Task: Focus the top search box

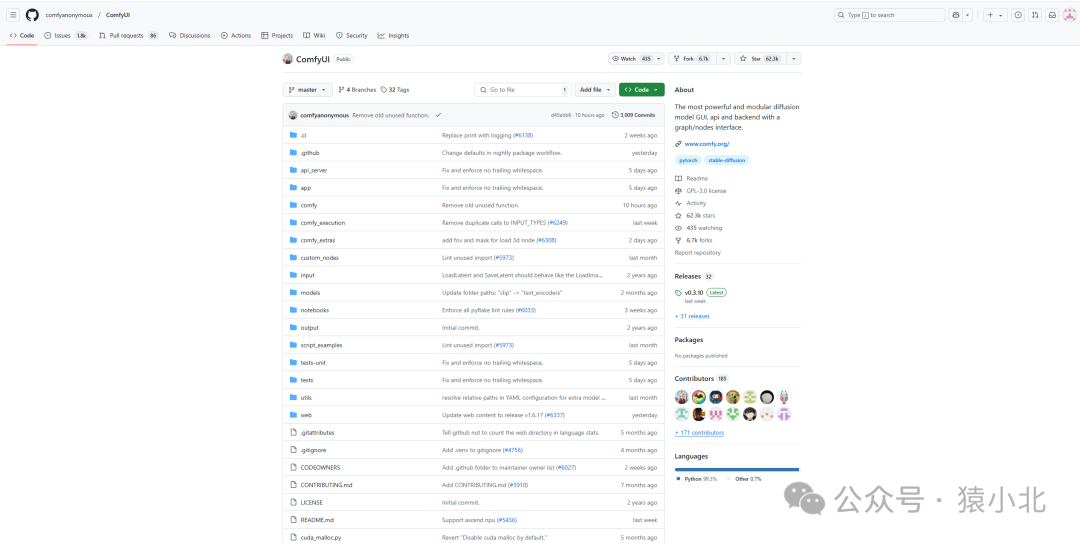Action: (x=890, y=14)
